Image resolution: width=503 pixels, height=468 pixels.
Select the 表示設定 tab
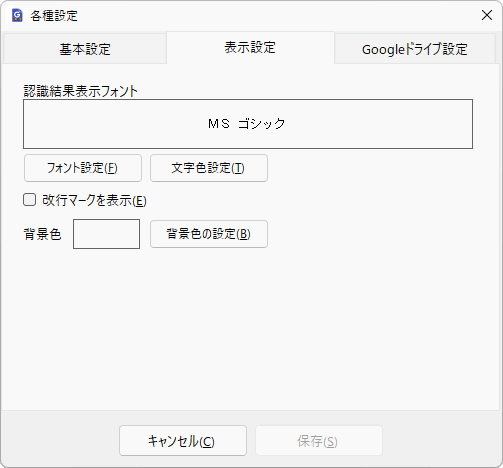[x=250, y=47]
